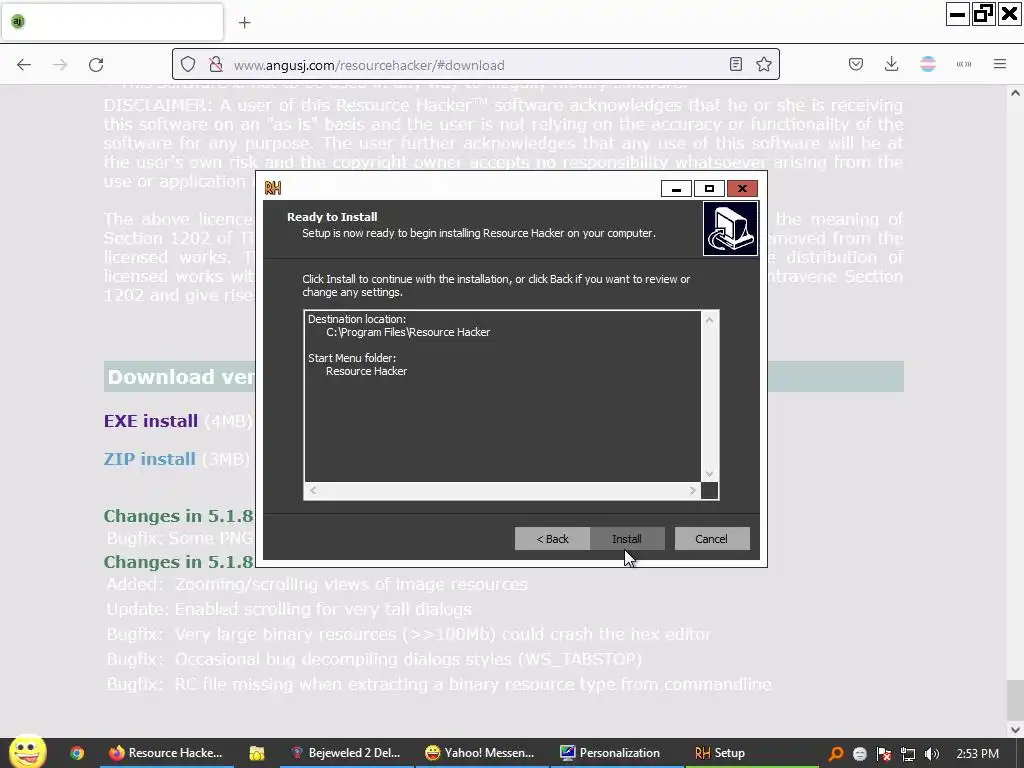1024x768 pixels.
Task: Open the shield tracking protection icon
Action: point(188,64)
